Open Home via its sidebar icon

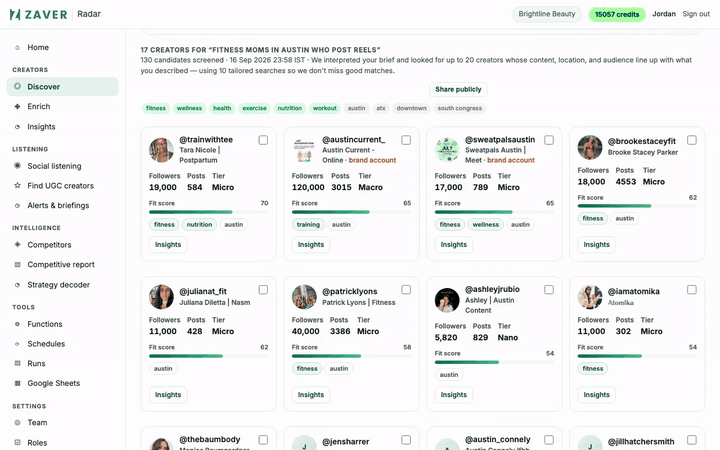click(17, 47)
